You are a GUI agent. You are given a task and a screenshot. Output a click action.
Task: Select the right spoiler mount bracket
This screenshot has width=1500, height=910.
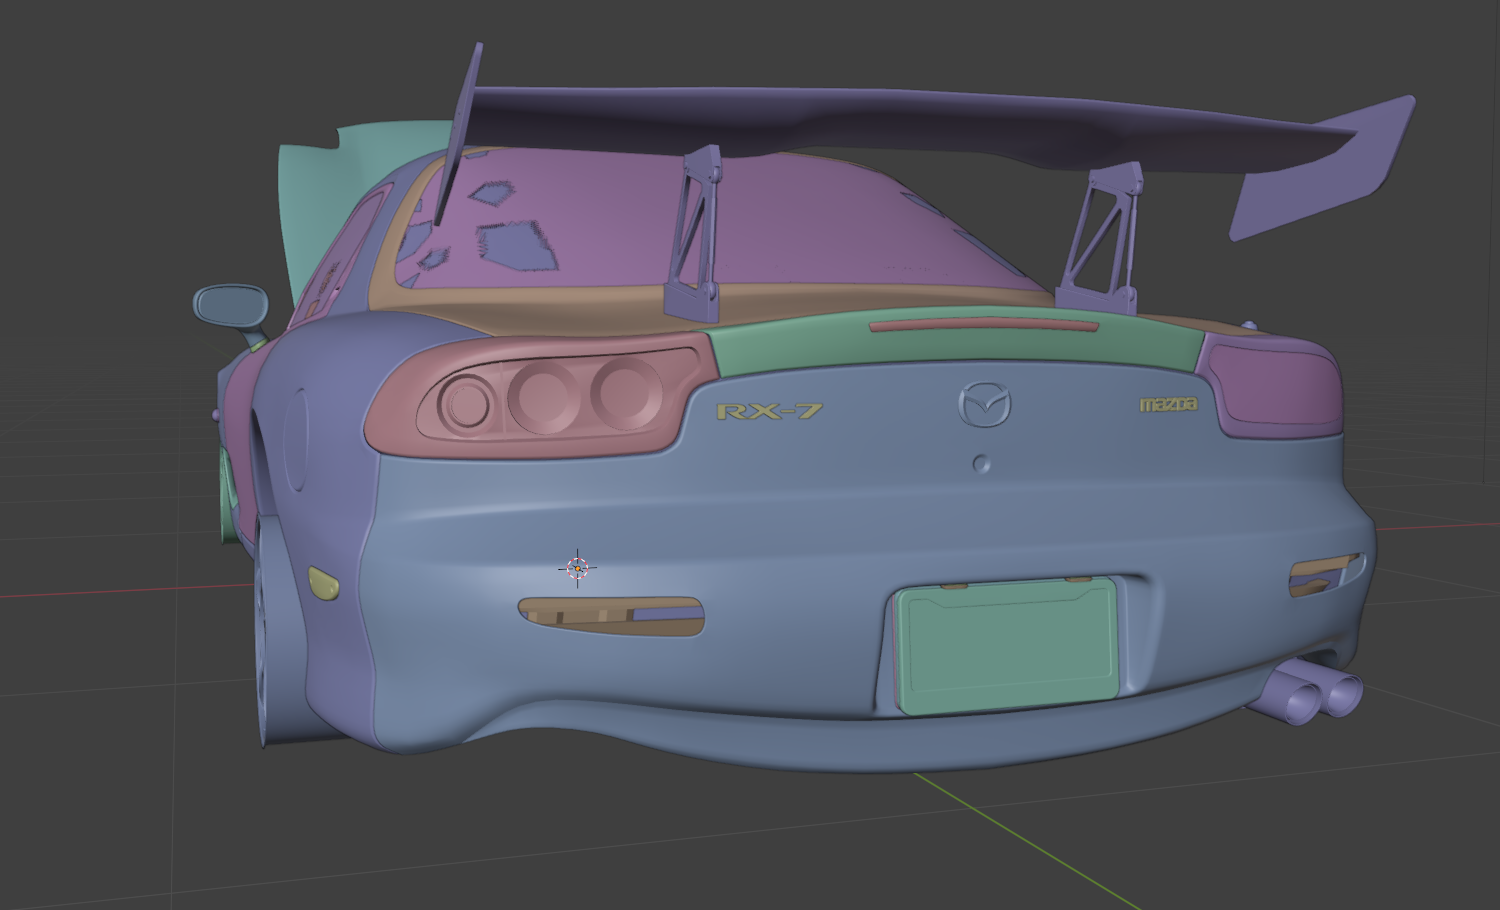tap(1103, 240)
